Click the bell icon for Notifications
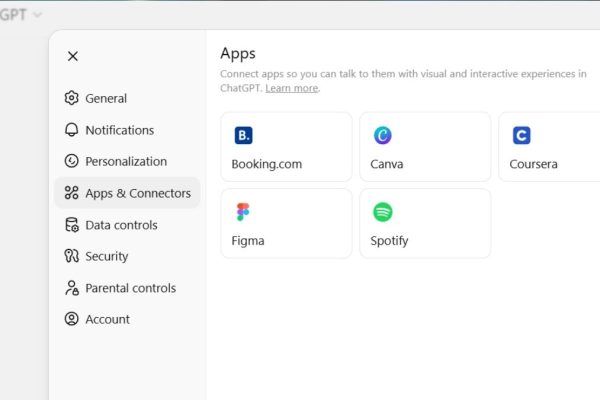The image size is (600, 400). click(x=71, y=130)
